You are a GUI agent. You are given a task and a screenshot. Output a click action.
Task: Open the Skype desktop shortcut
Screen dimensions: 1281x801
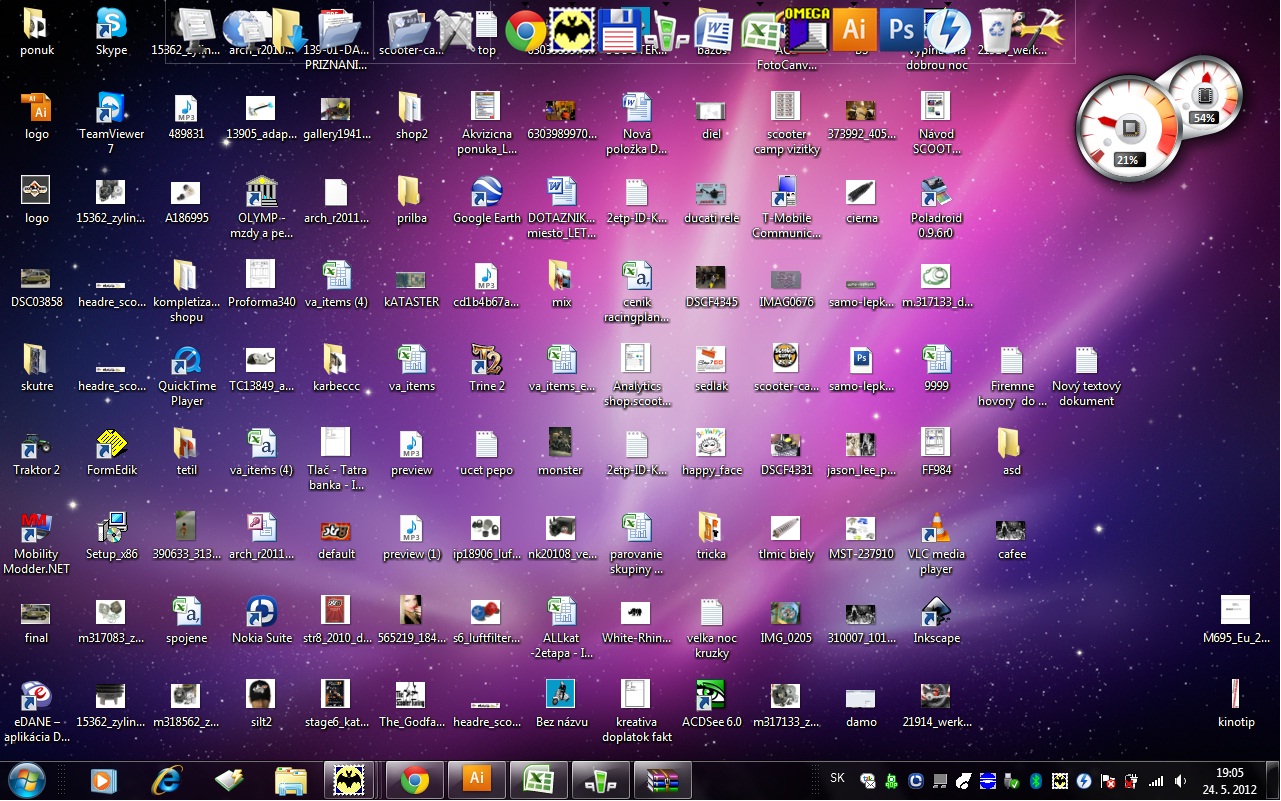coord(111,25)
